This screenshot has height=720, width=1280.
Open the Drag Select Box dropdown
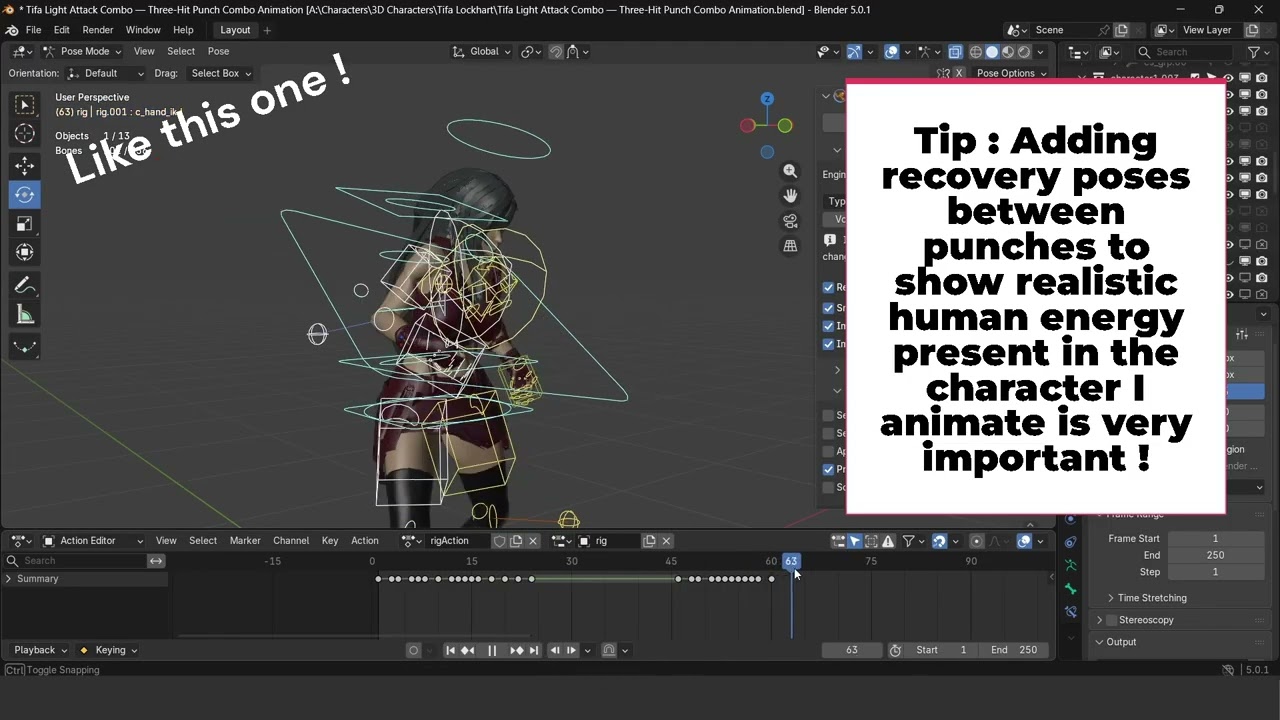[220, 73]
